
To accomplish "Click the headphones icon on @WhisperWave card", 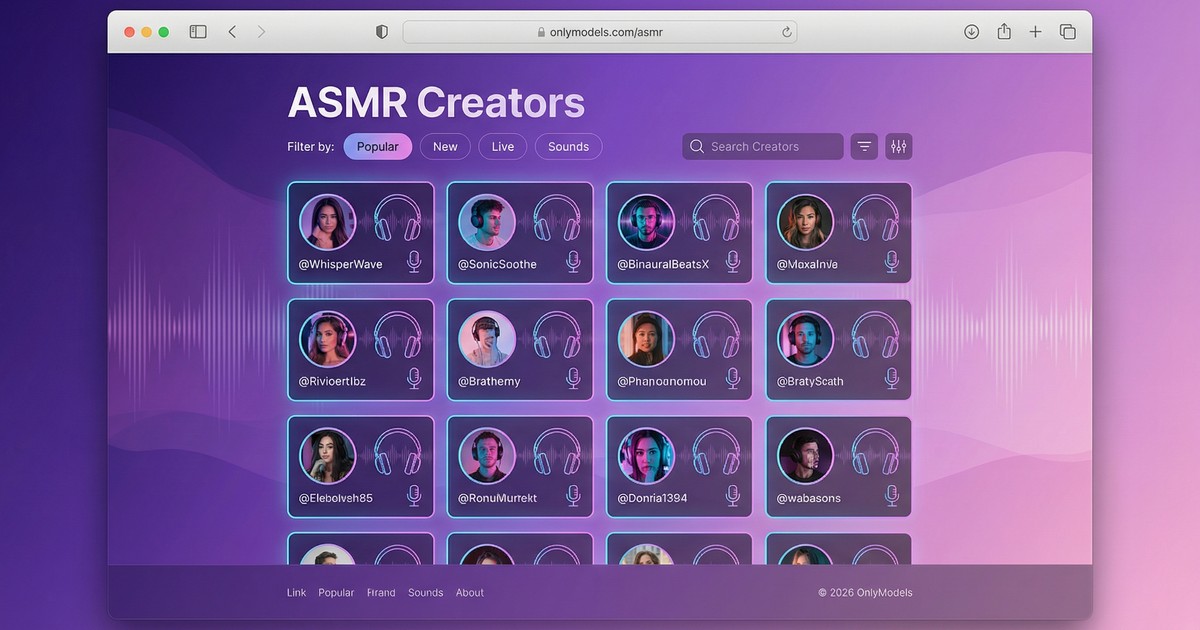I will (398, 218).
